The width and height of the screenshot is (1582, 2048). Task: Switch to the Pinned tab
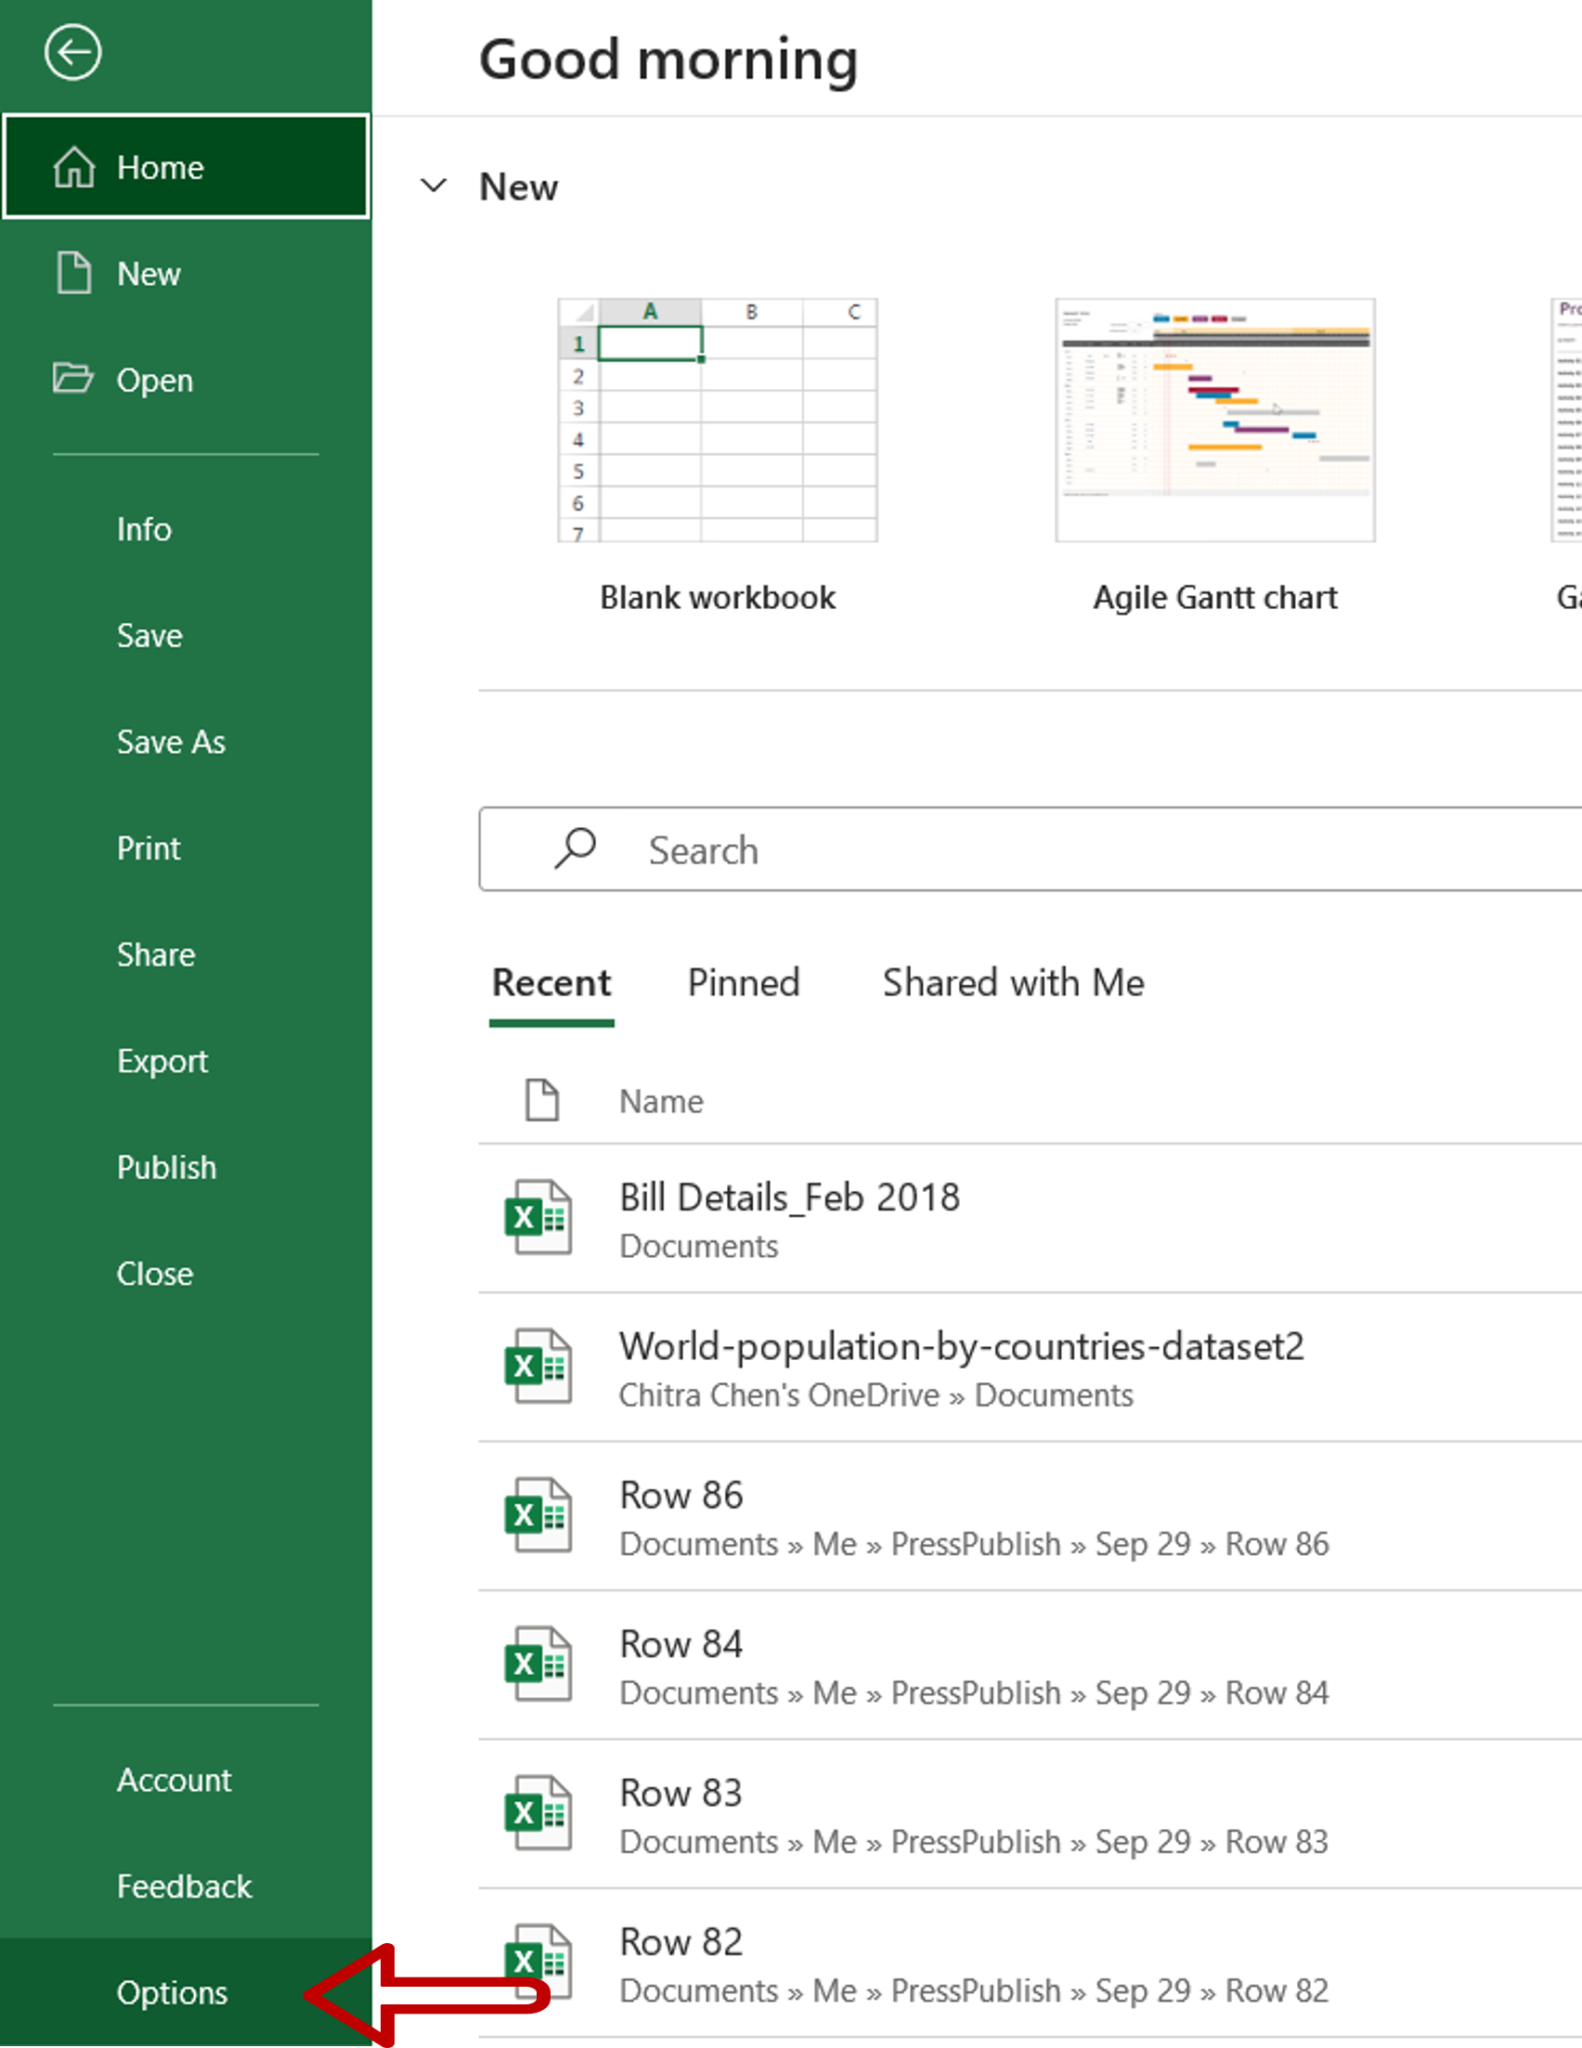point(743,983)
